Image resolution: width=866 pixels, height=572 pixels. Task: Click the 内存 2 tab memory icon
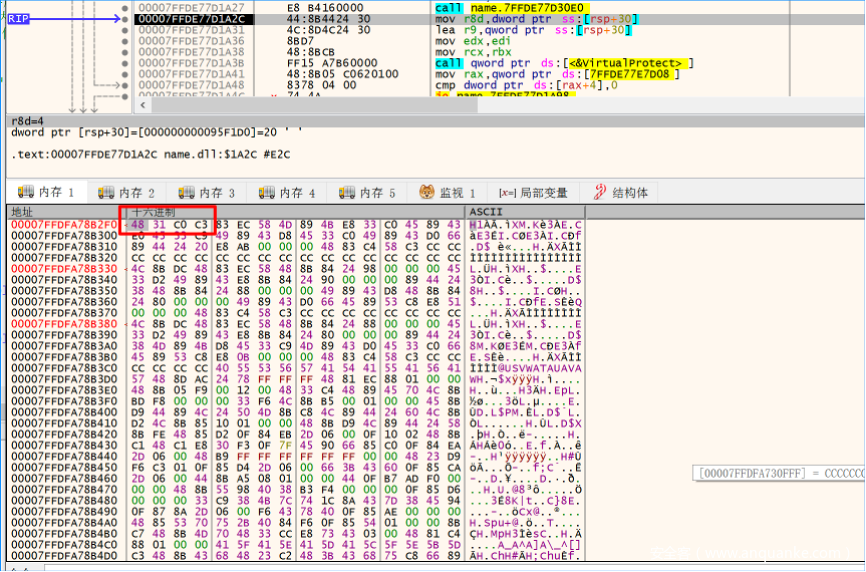(x=104, y=192)
